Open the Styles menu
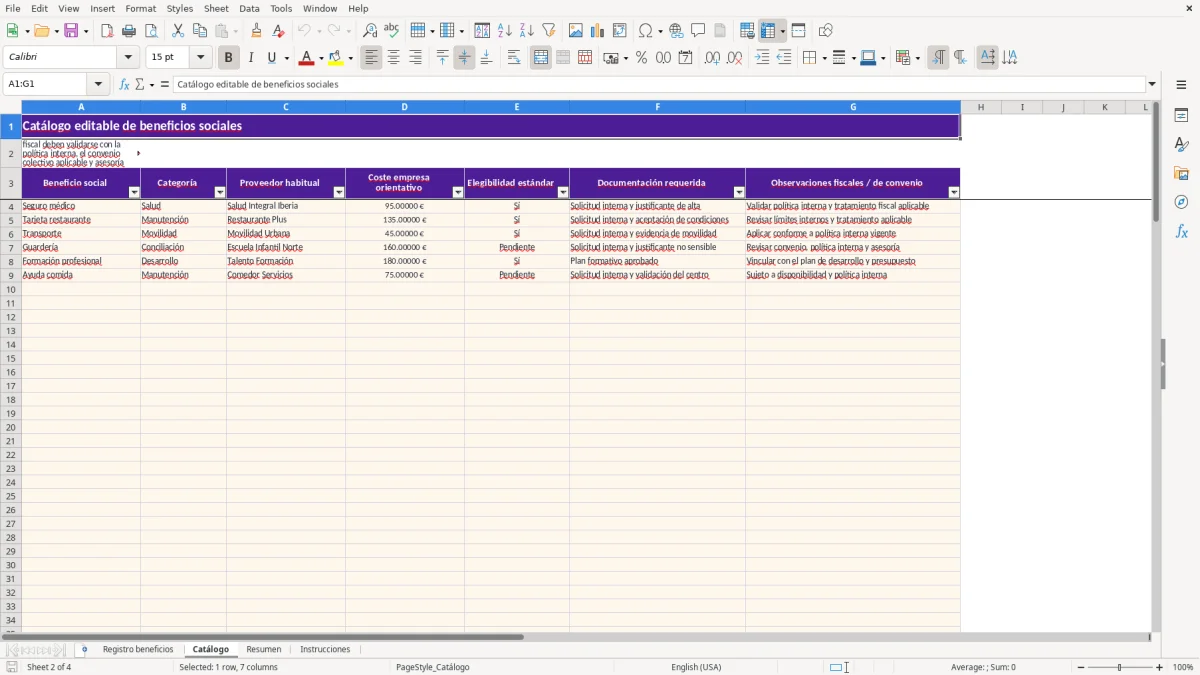This screenshot has height=675, width=1200. 180,8
